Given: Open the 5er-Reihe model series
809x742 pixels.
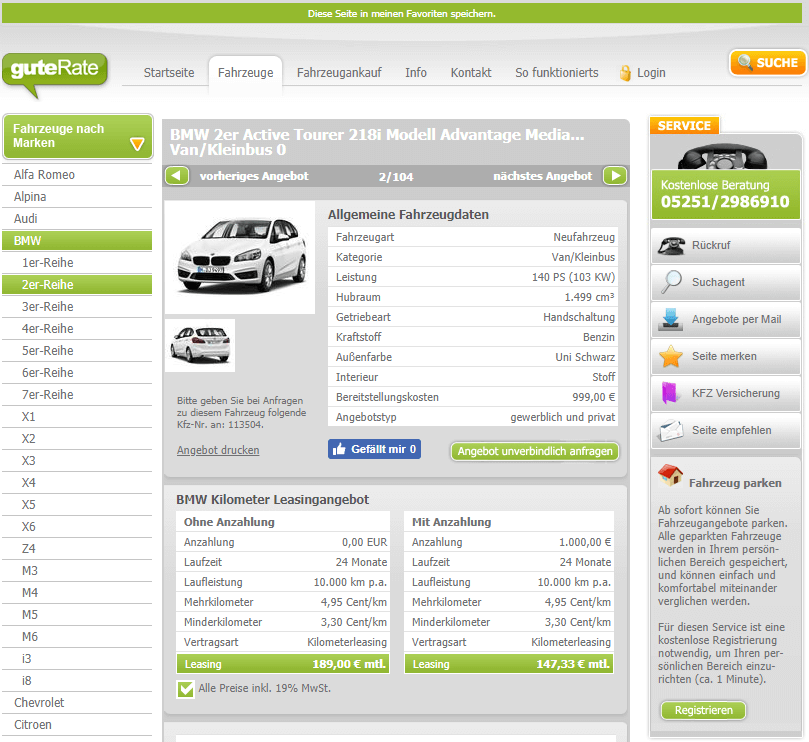Looking at the screenshot, I should click(x=77, y=351).
